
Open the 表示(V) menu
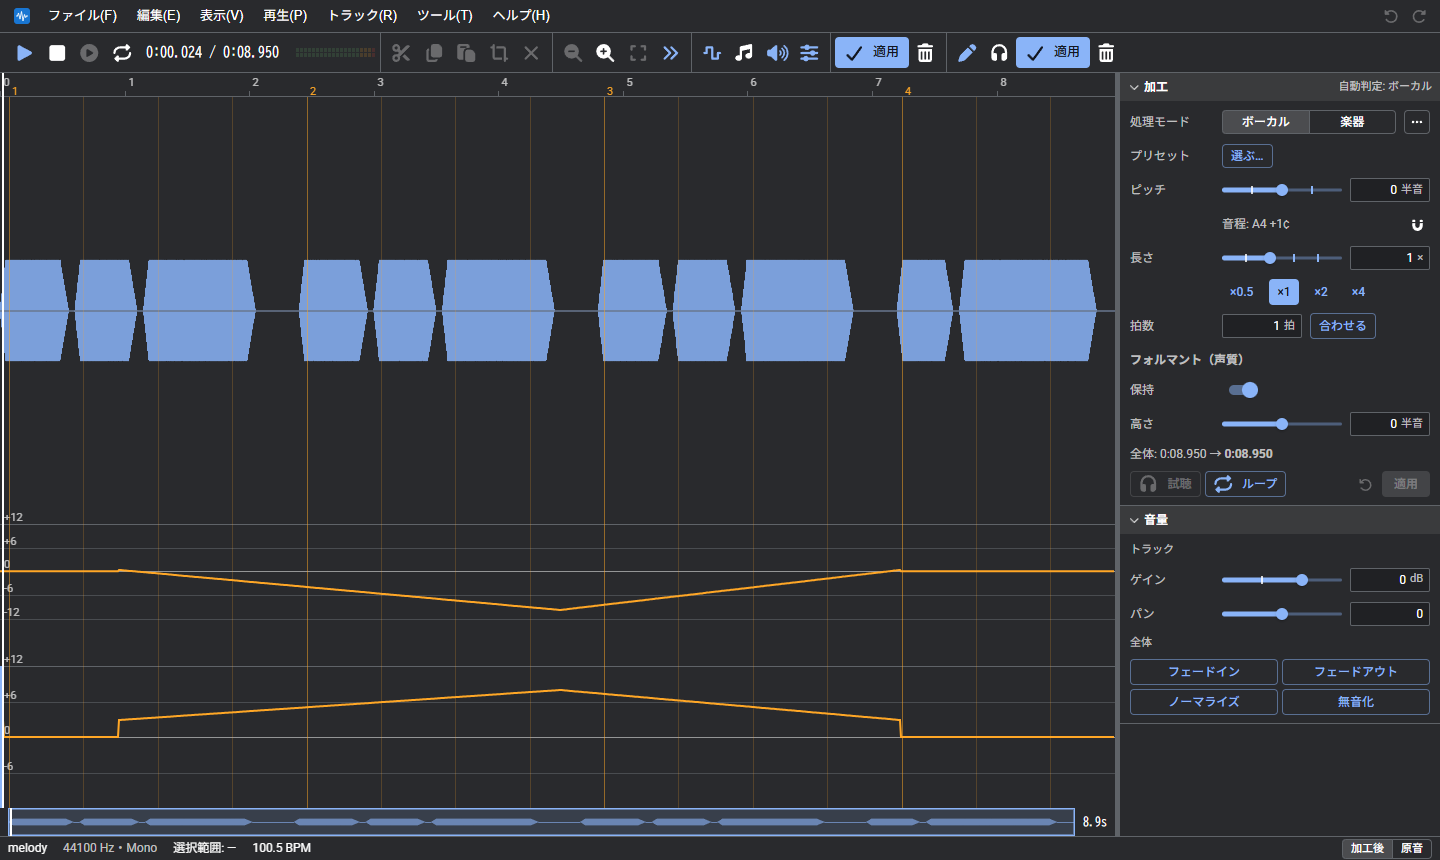coord(222,16)
